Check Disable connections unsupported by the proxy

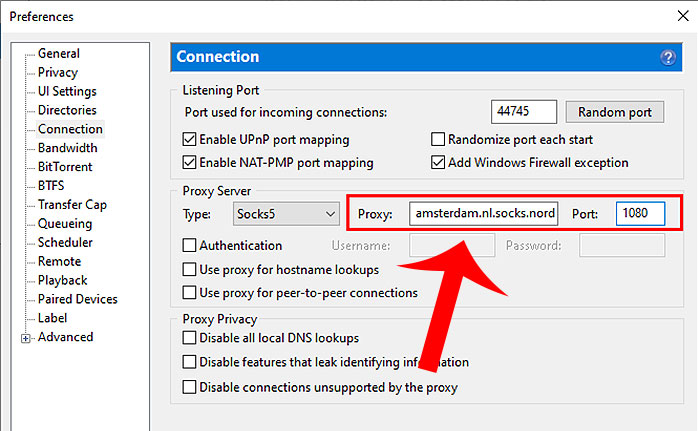pyautogui.click(x=191, y=386)
